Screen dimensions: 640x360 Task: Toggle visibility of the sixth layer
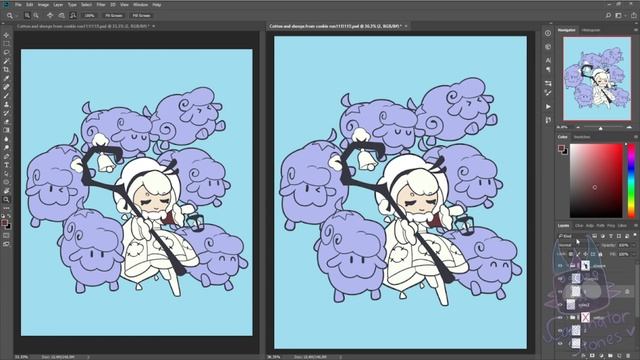[x=561, y=330]
